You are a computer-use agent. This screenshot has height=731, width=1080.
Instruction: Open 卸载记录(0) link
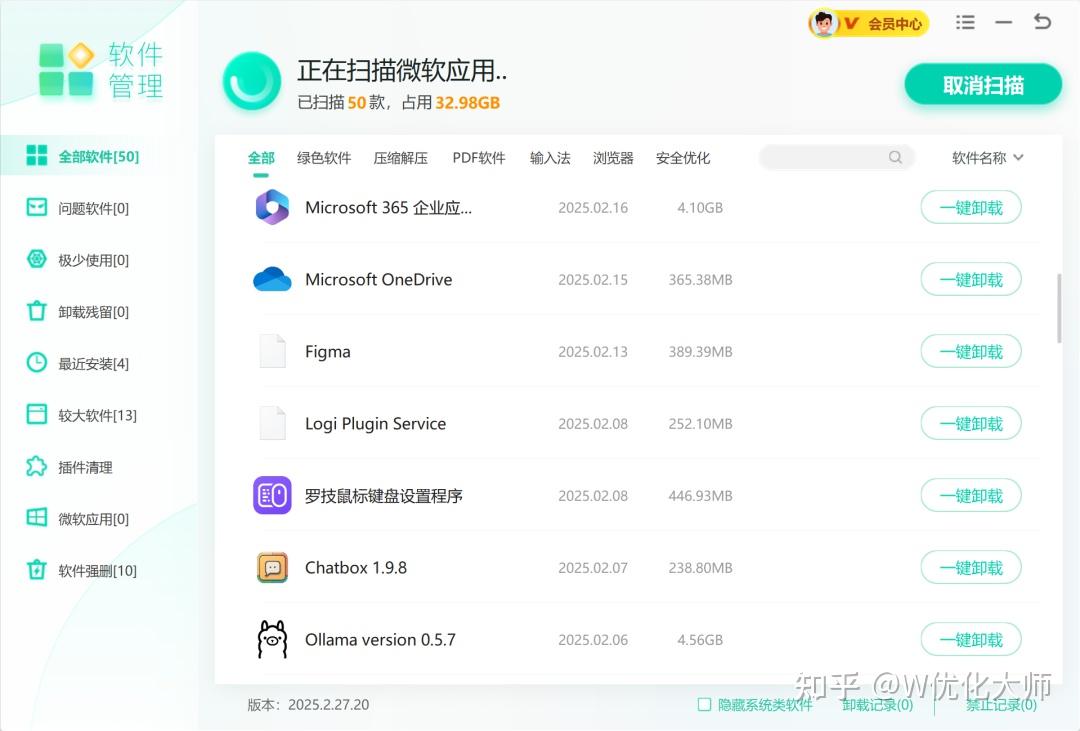pyautogui.click(x=877, y=705)
